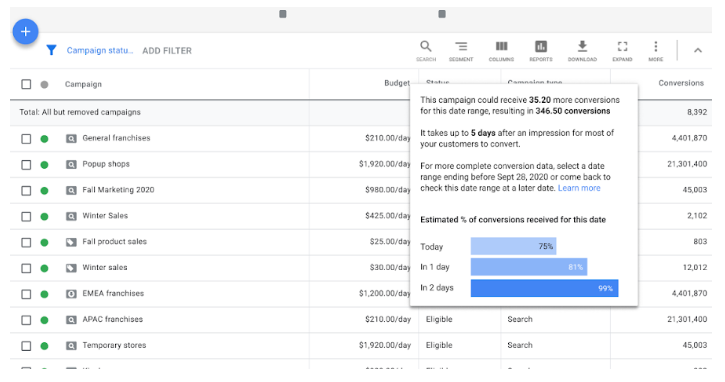Image resolution: width=725 pixels, height=382 pixels.
Task: Click the shopping tag icon for Winter sales
Action: pos(71,268)
